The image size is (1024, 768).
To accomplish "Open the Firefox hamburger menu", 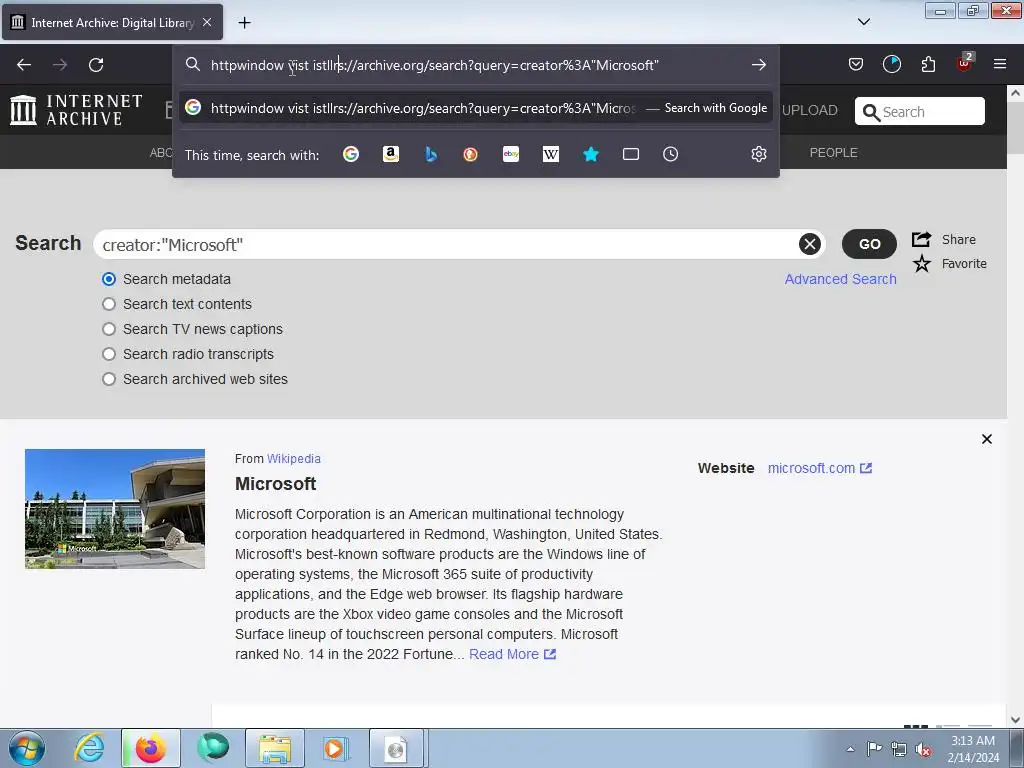I will coord(1000,64).
